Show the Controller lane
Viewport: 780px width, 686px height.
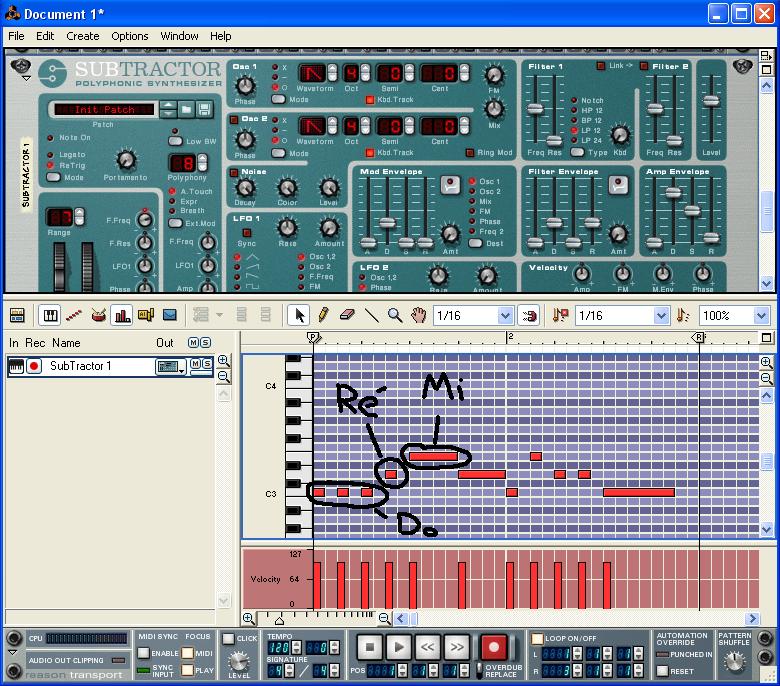(x=170, y=315)
